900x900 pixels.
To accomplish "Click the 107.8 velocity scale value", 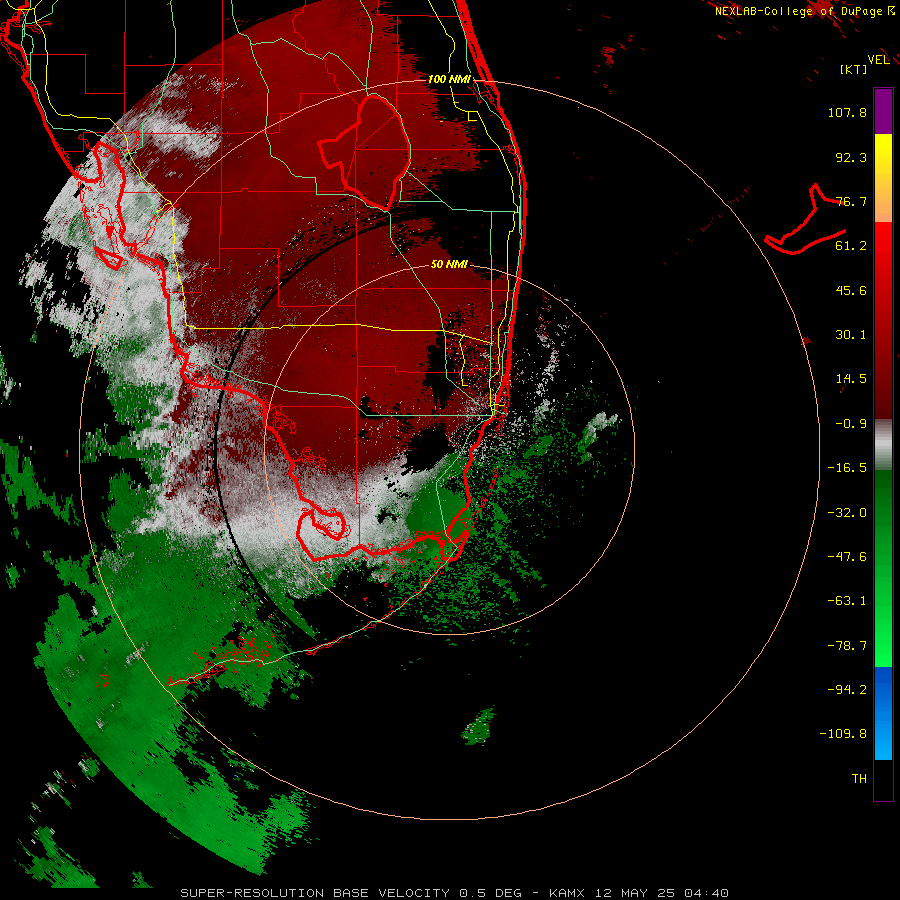I will pos(847,112).
